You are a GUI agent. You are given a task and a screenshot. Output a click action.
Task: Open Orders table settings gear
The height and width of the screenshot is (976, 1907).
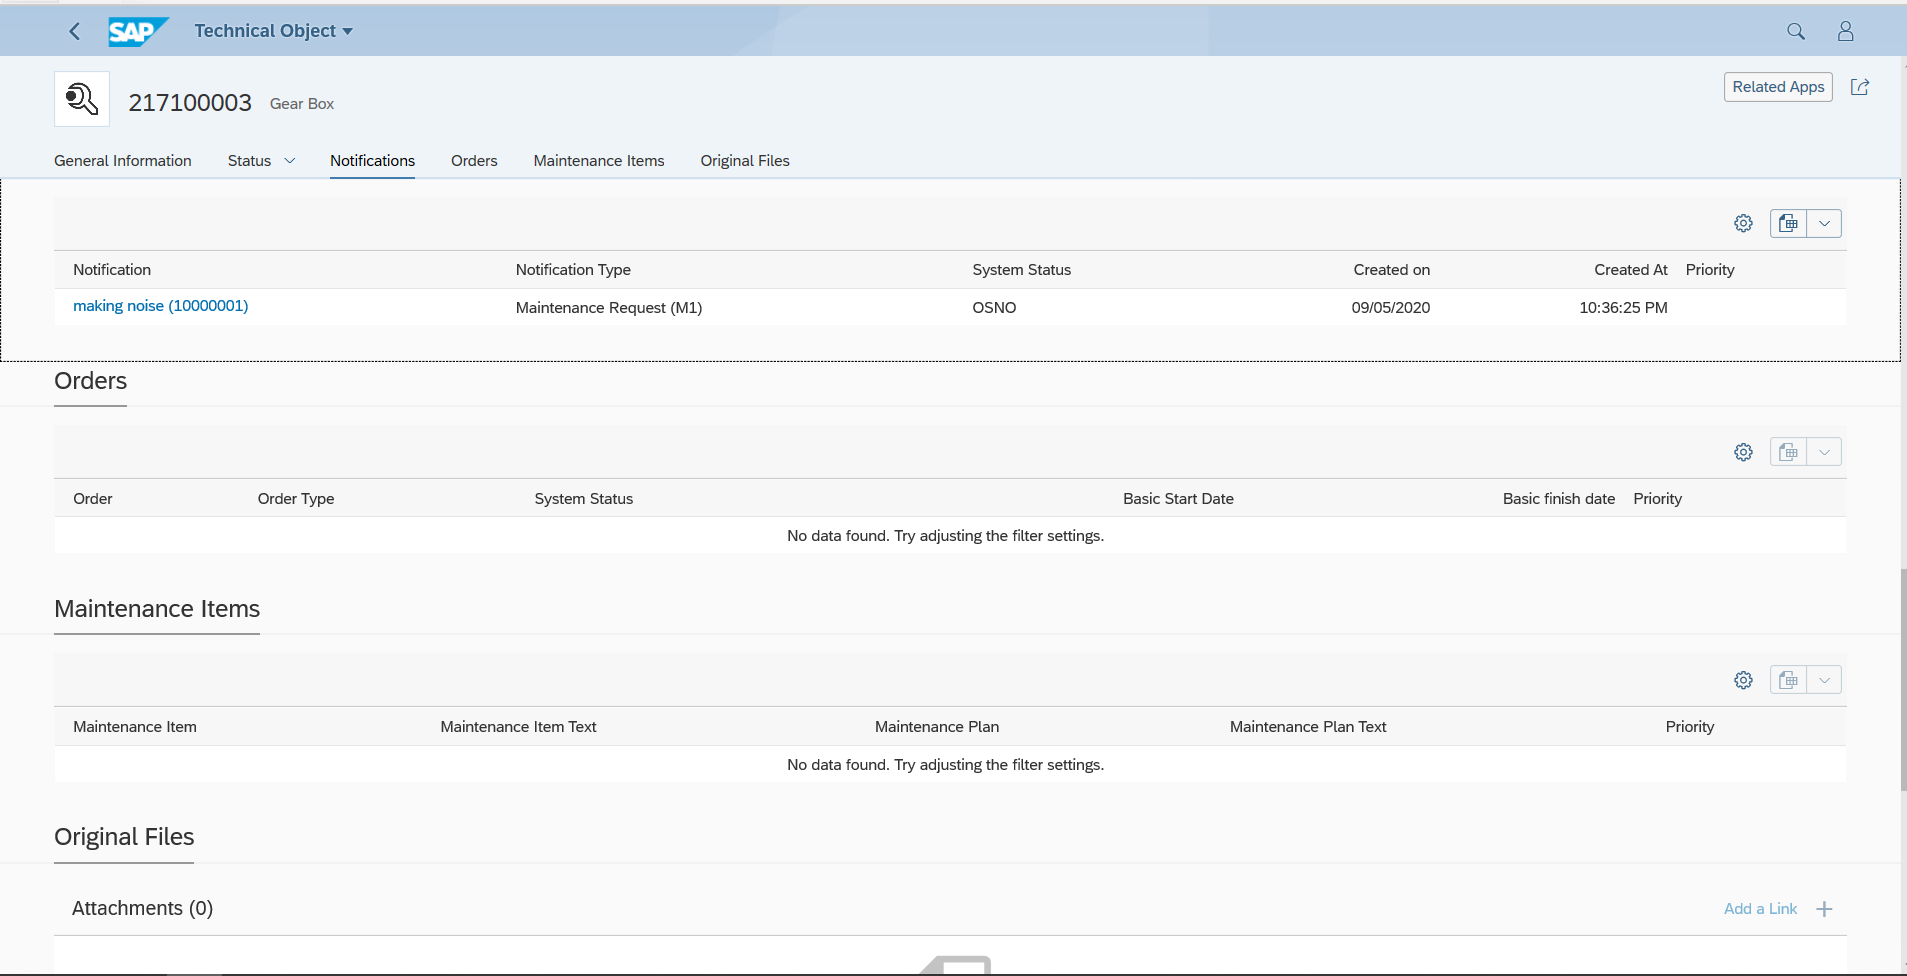click(1743, 452)
